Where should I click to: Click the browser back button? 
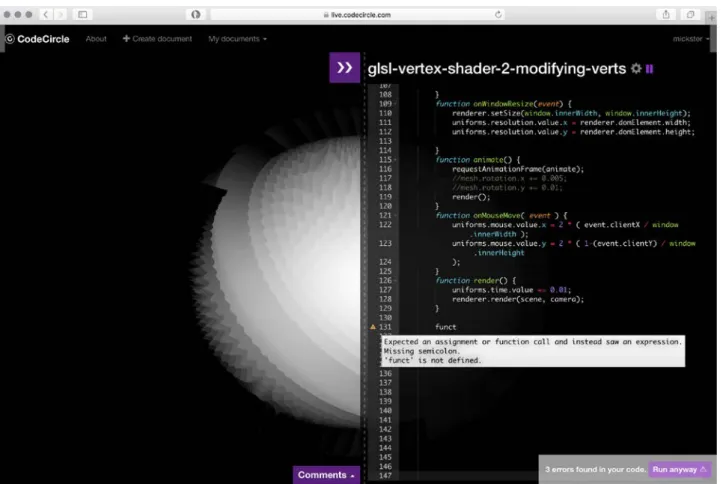pyautogui.click(x=45, y=14)
